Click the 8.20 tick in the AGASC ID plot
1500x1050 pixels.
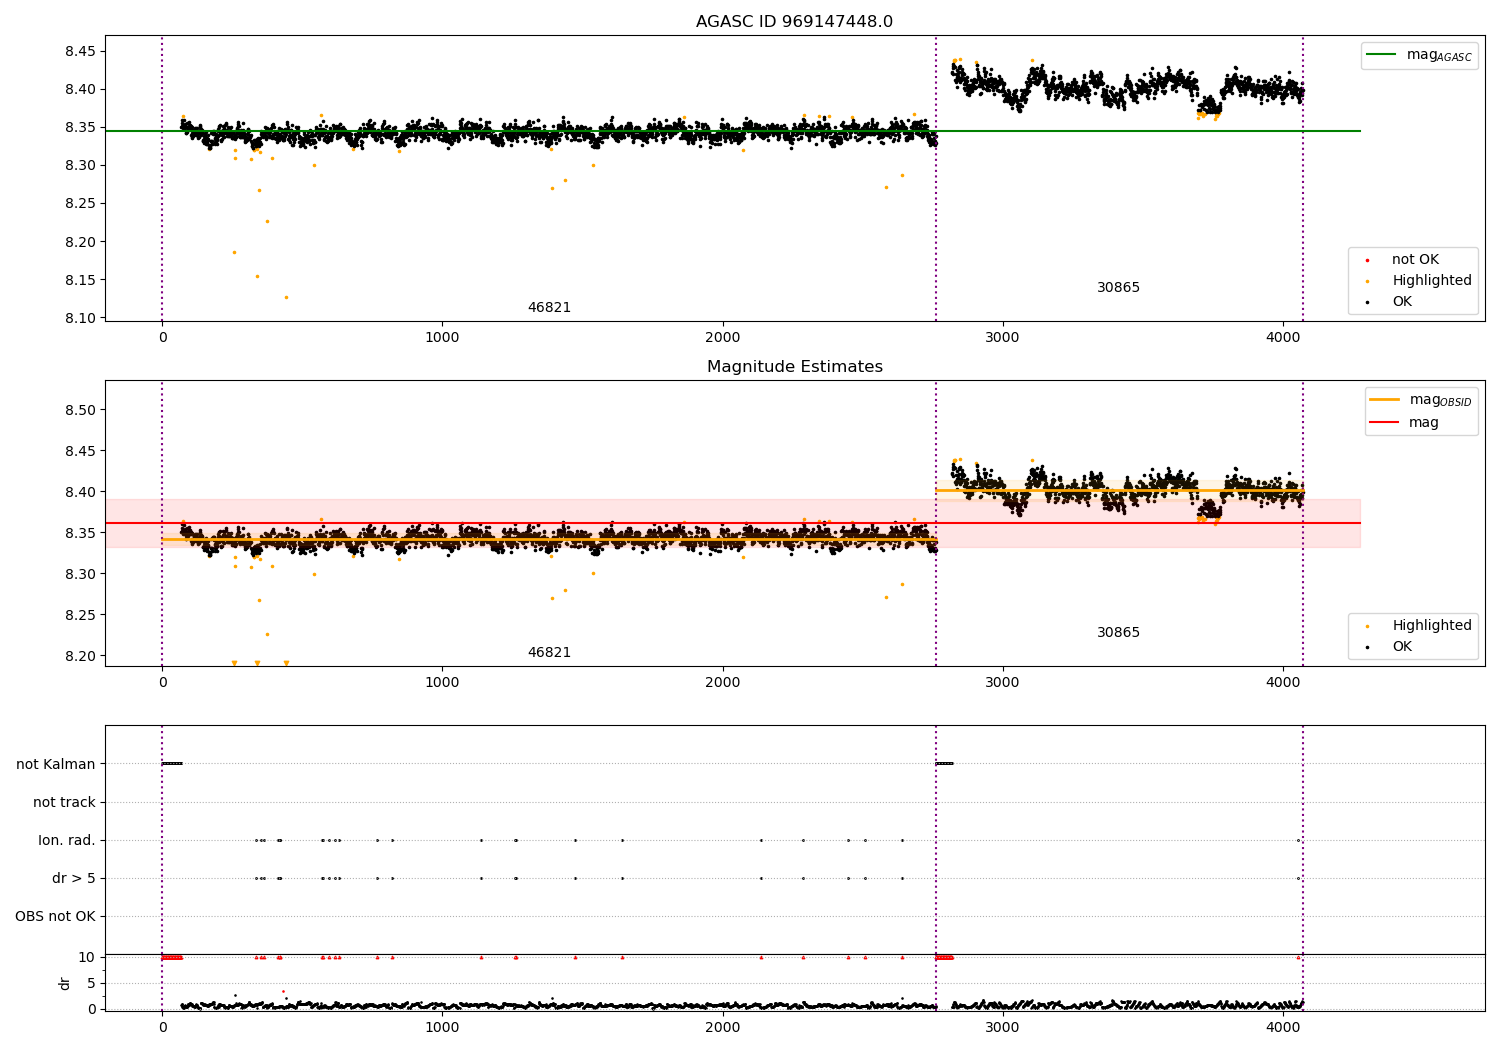point(80,242)
